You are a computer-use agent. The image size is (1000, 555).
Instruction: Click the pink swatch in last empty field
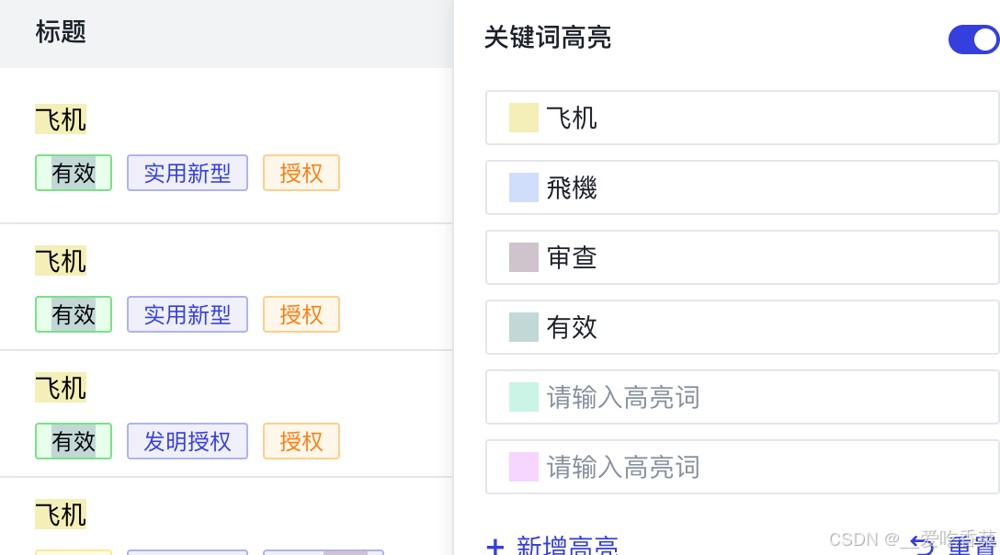tap(524, 466)
